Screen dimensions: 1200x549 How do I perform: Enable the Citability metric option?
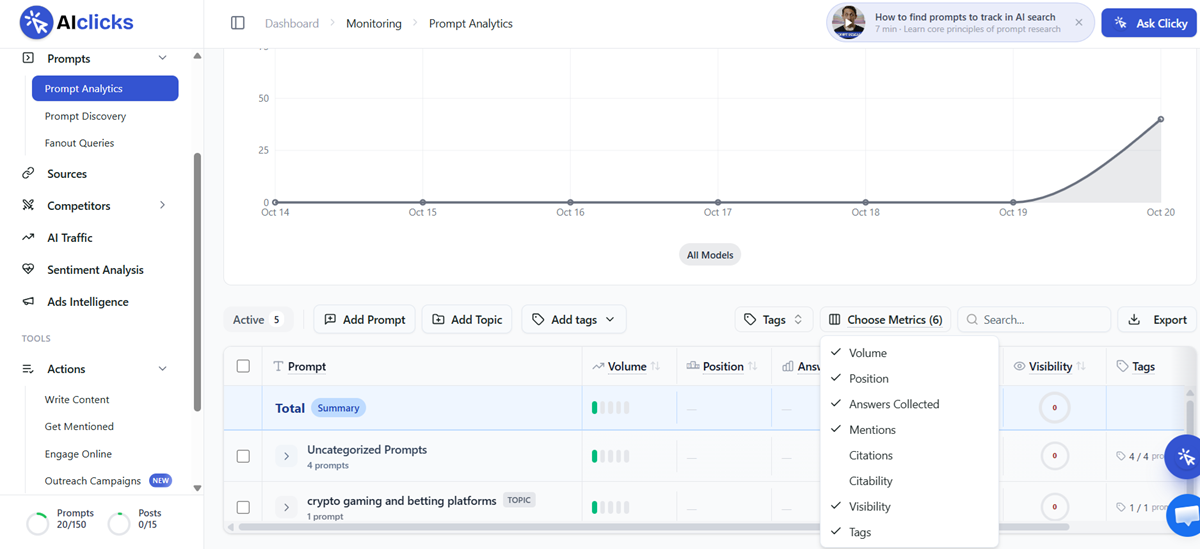pos(909,481)
